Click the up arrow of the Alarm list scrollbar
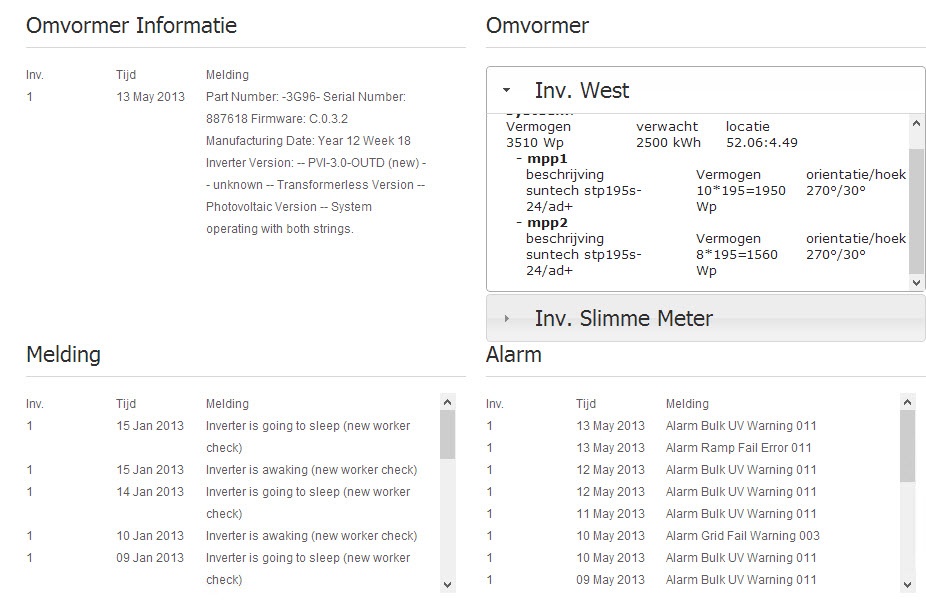The width and height of the screenshot is (926, 615). coord(908,402)
